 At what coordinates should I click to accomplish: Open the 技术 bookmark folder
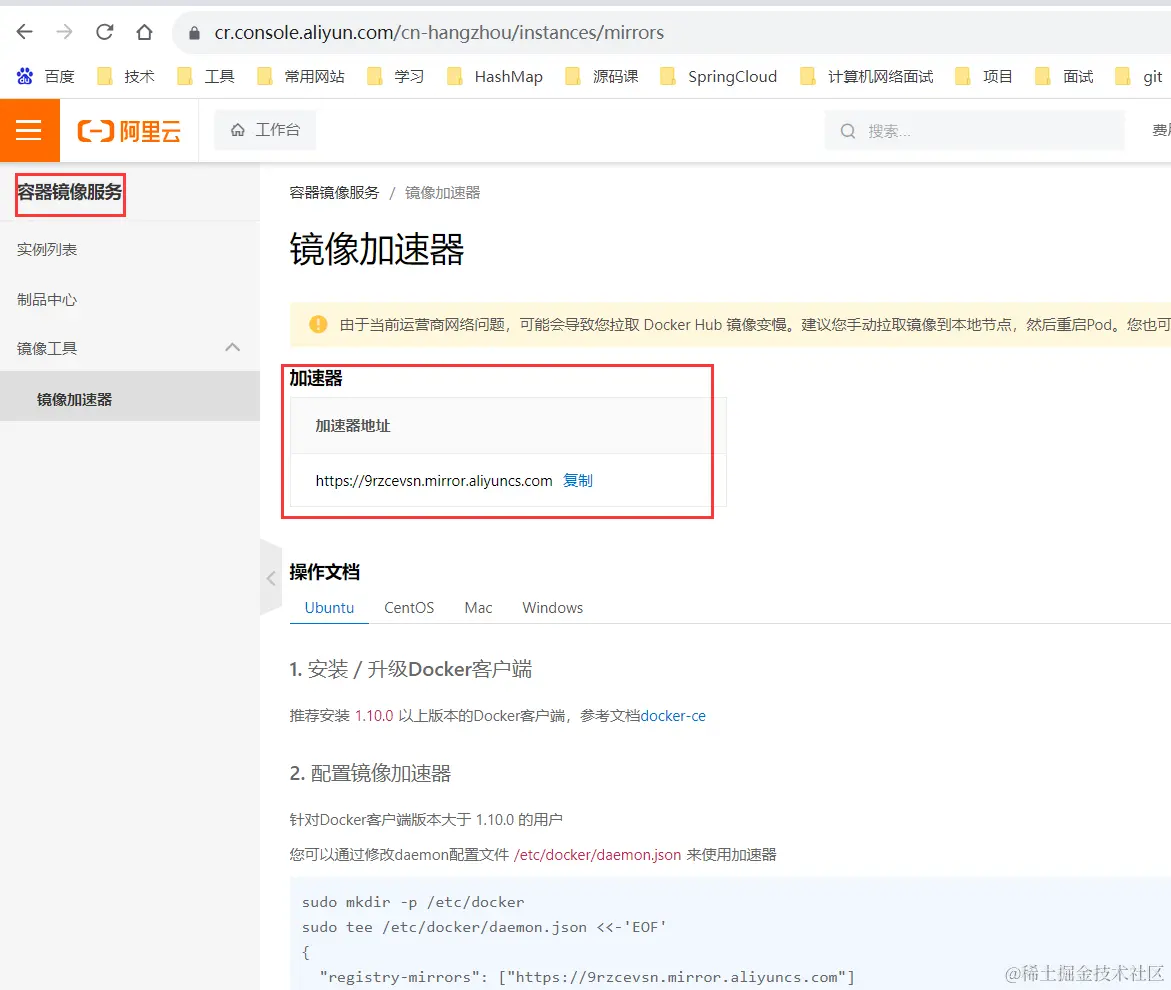click(126, 76)
